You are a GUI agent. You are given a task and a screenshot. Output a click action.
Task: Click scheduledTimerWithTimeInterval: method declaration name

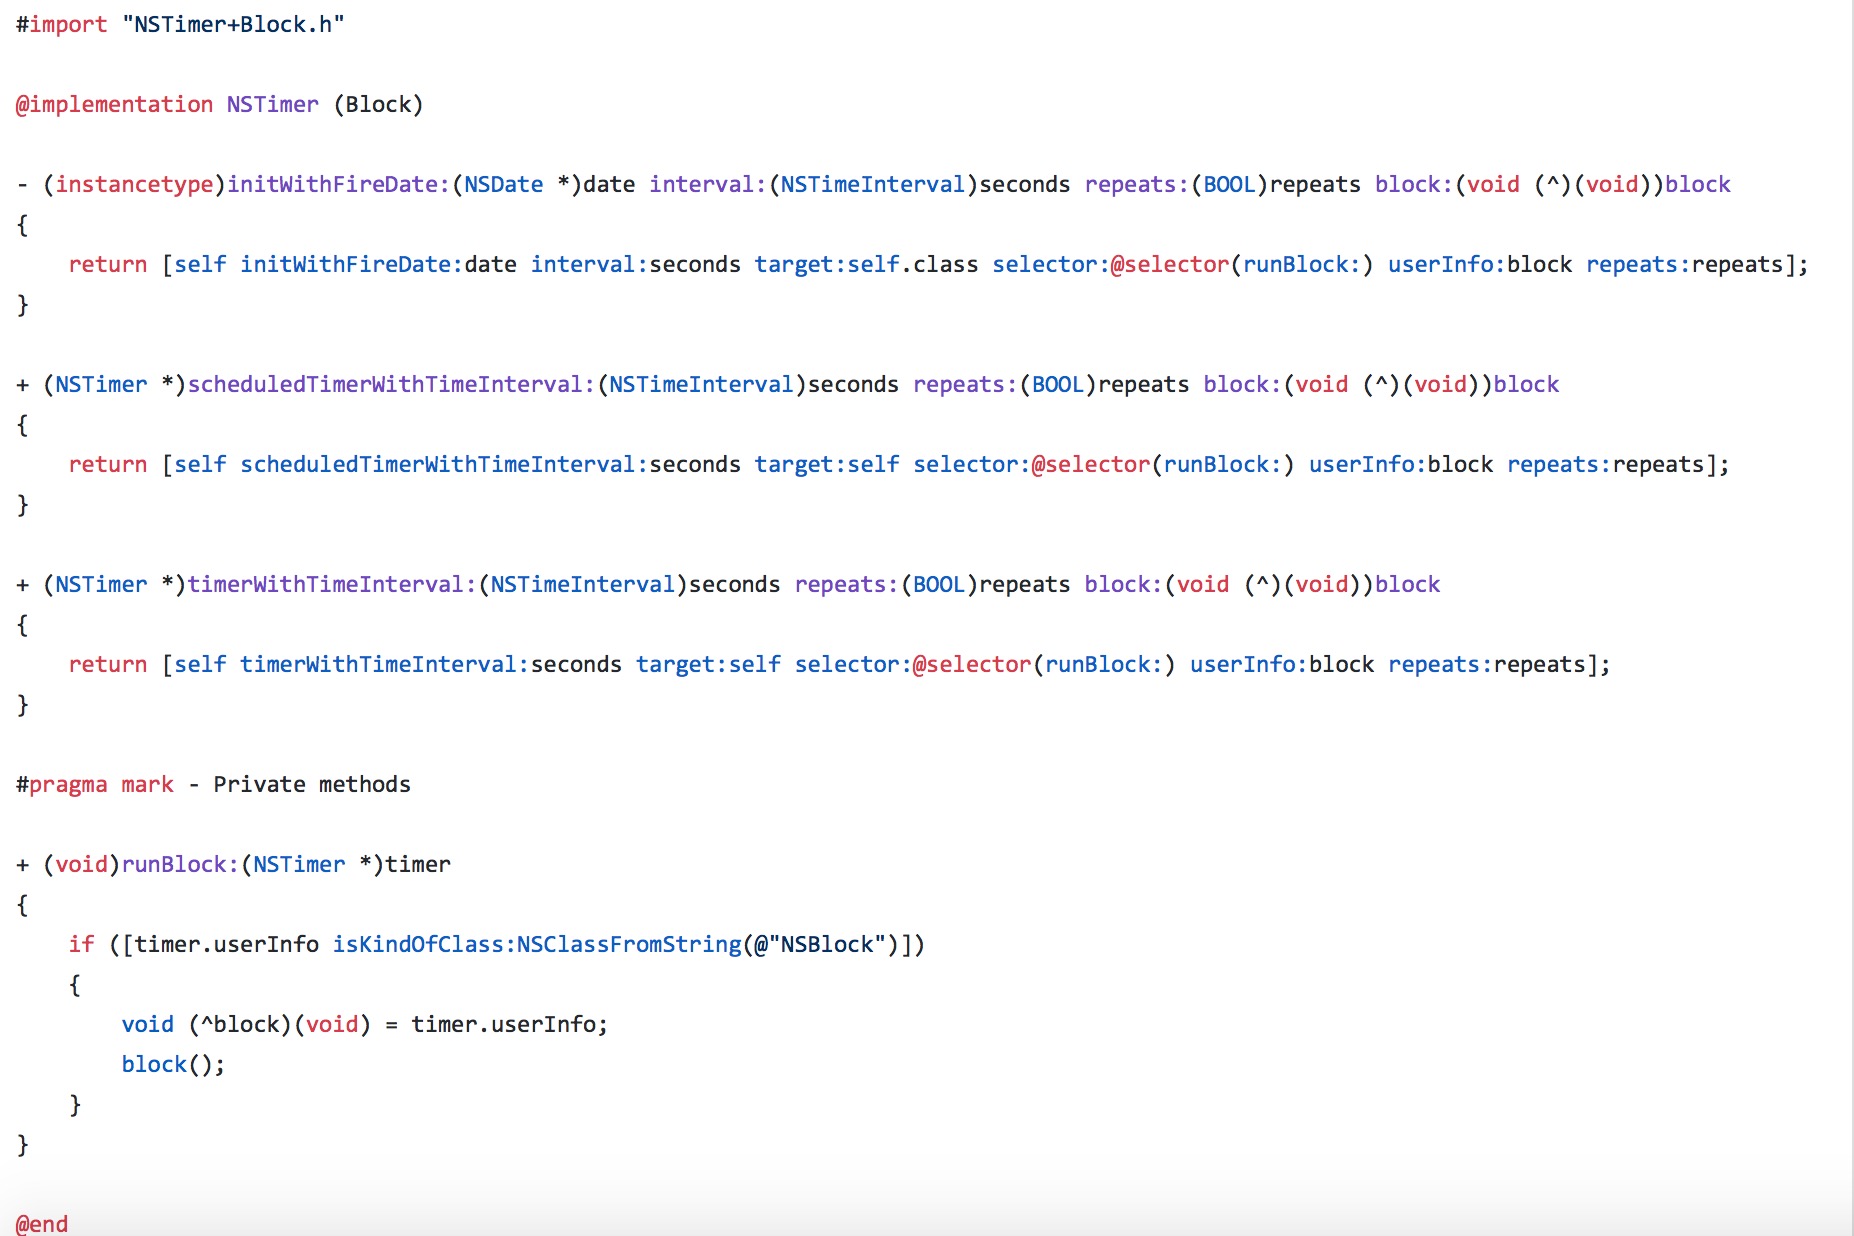[x=391, y=385]
